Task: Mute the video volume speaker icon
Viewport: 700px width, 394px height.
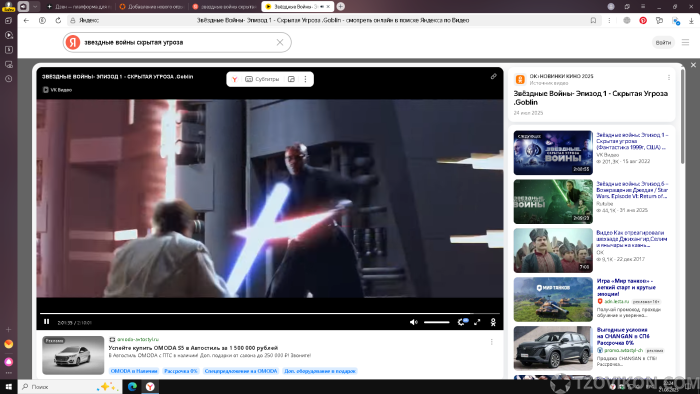Action: pos(413,322)
